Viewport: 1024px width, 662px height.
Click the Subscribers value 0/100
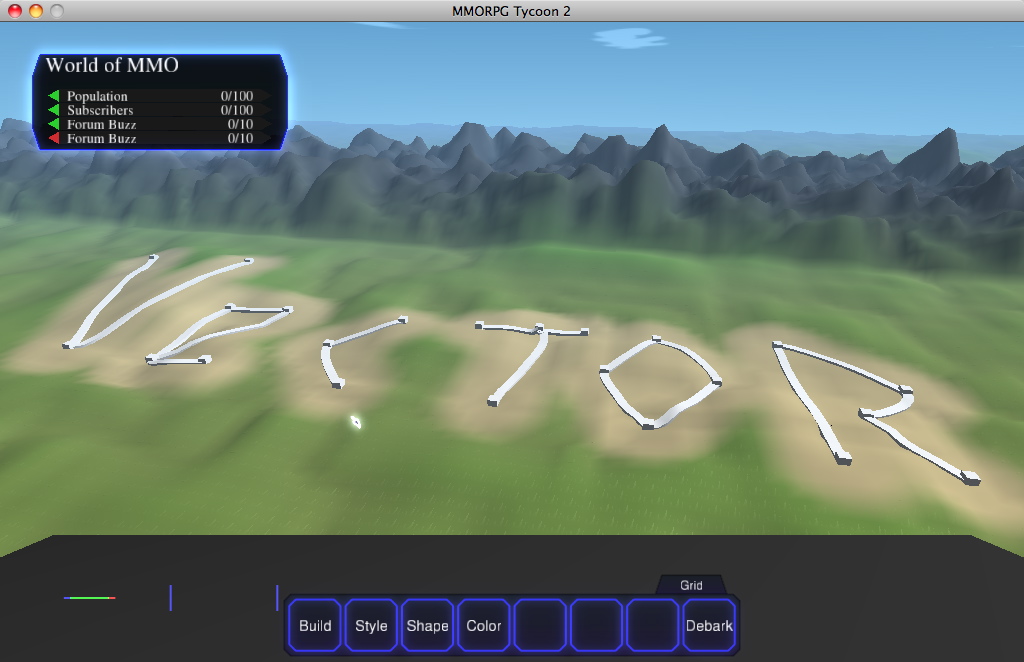click(236, 110)
